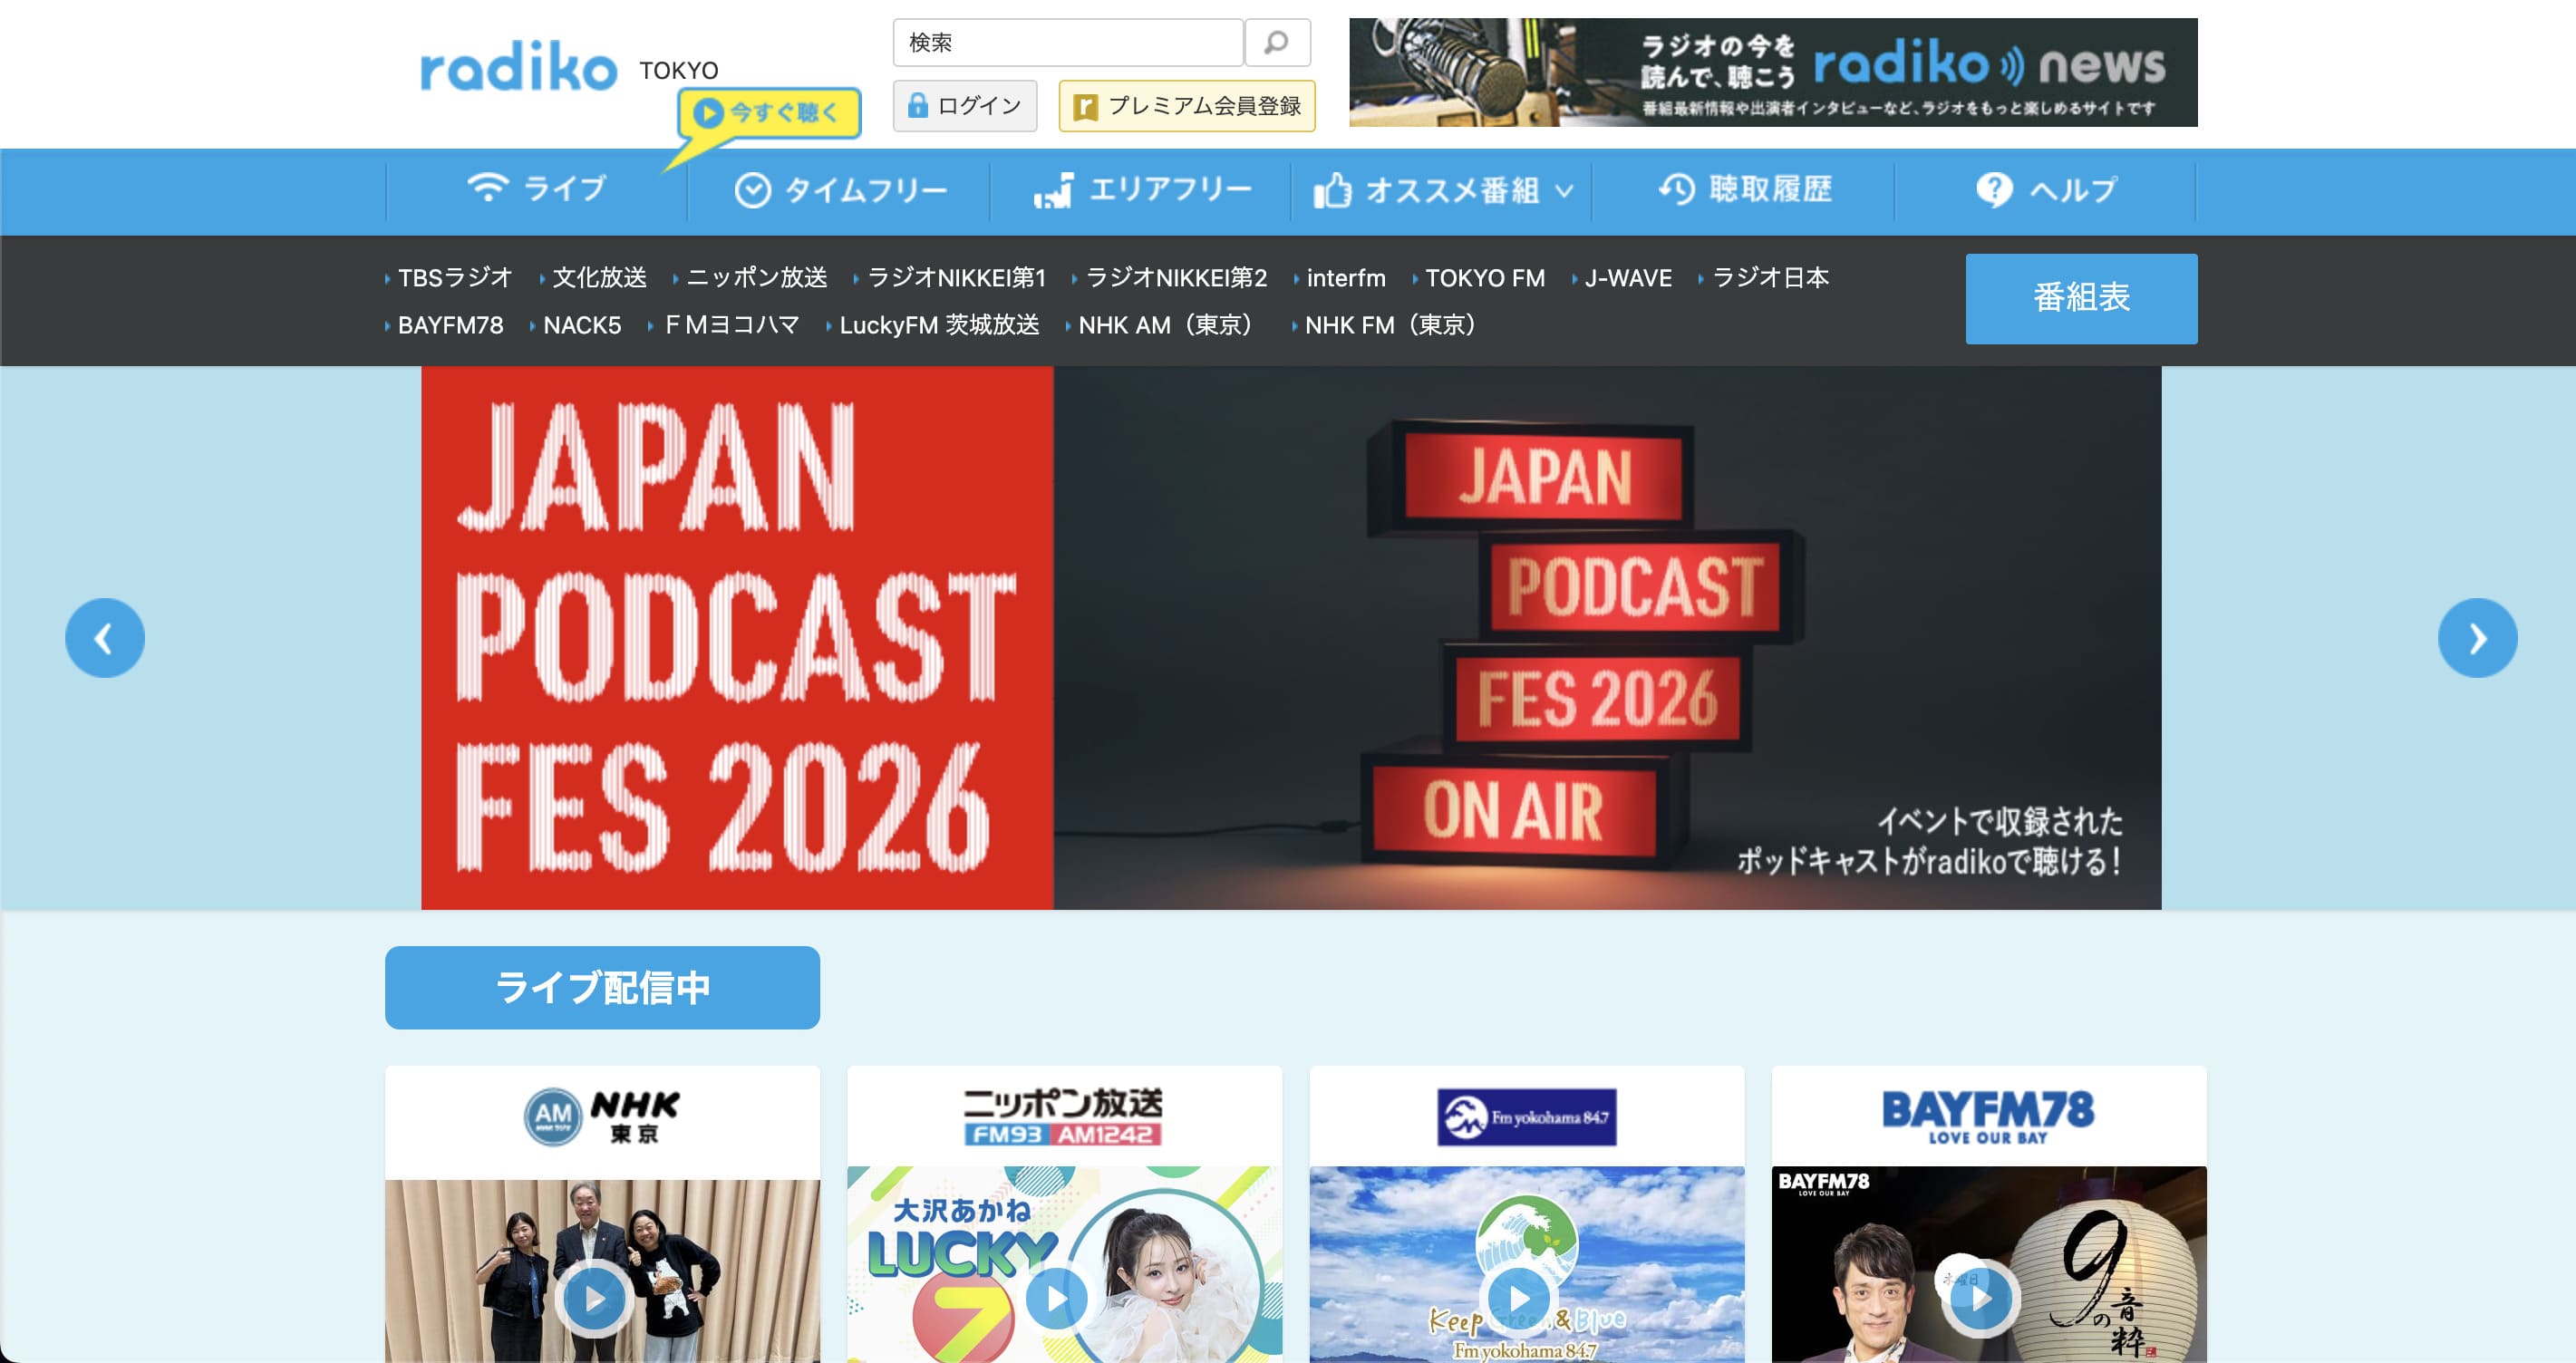This screenshot has width=2576, height=1363.
Task: Click the search magnifier icon
Action: [x=1276, y=43]
